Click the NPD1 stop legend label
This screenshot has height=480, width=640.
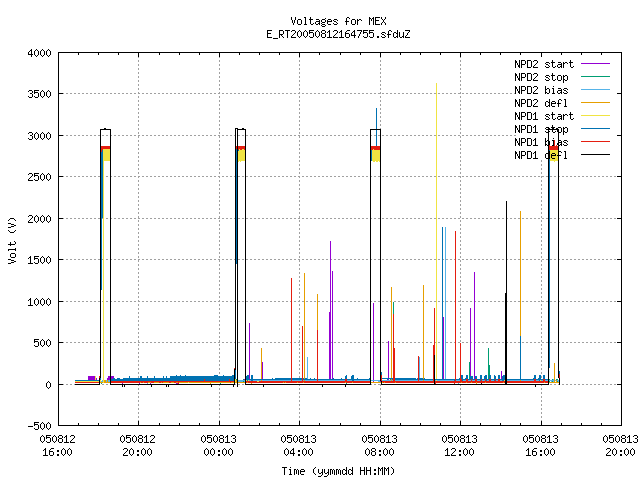541,129
